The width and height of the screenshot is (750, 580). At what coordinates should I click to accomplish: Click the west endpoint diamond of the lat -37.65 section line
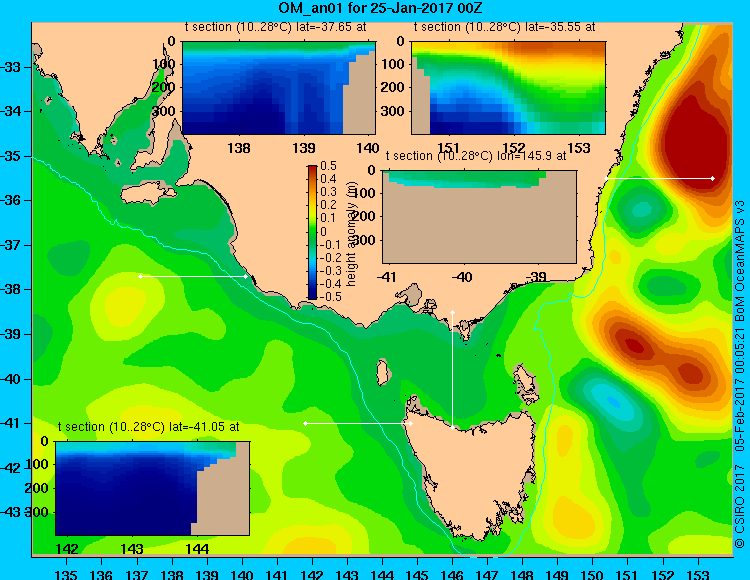click(140, 276)
